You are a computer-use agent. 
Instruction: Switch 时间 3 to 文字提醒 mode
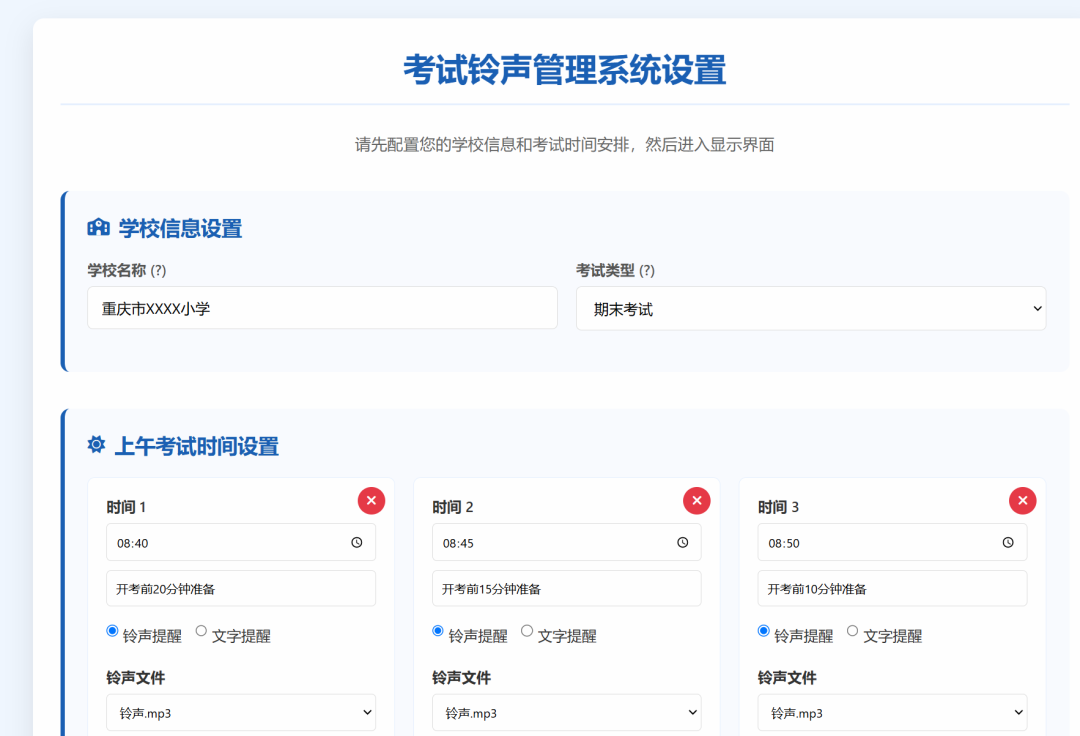coord(852,630)
